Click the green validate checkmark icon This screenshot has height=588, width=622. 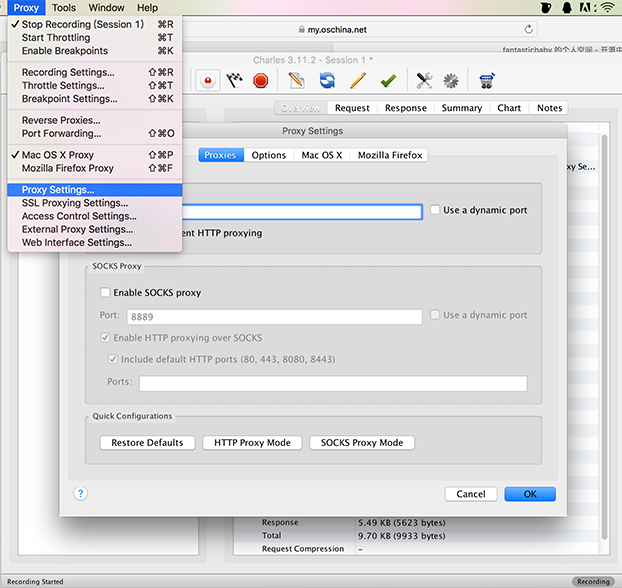point(388,81)
